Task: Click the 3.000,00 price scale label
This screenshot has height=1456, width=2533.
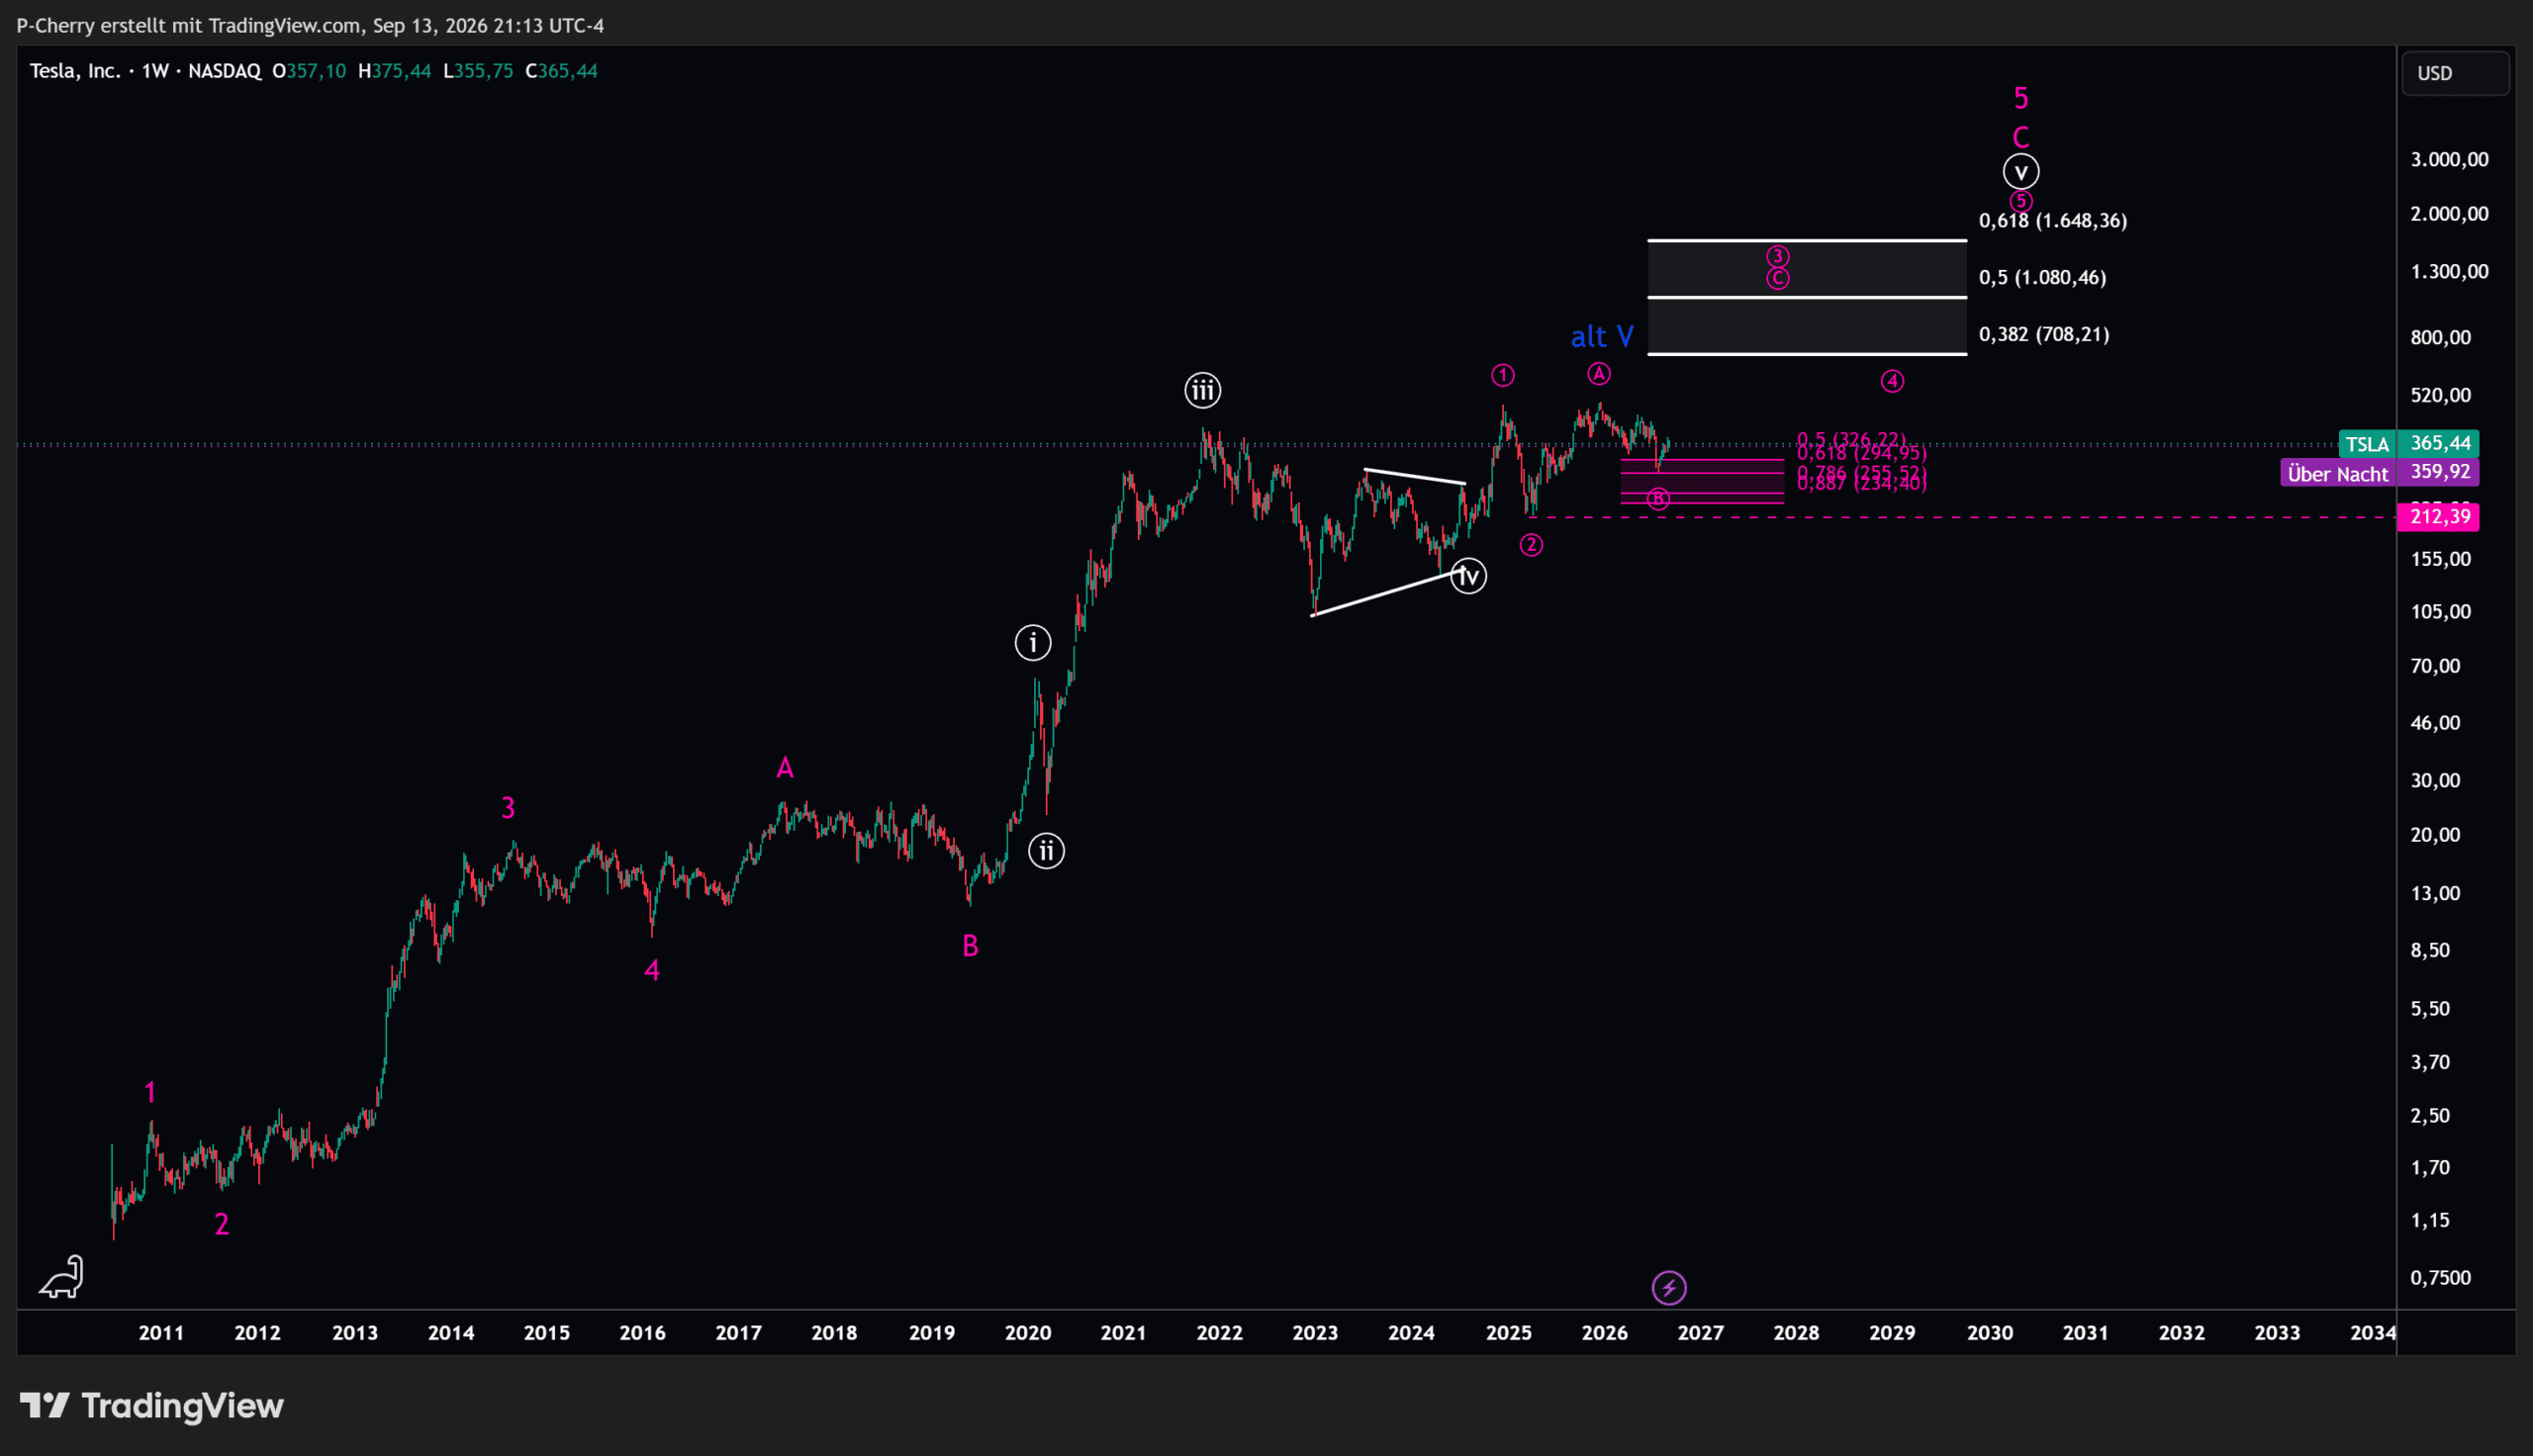Action: 2449,159
